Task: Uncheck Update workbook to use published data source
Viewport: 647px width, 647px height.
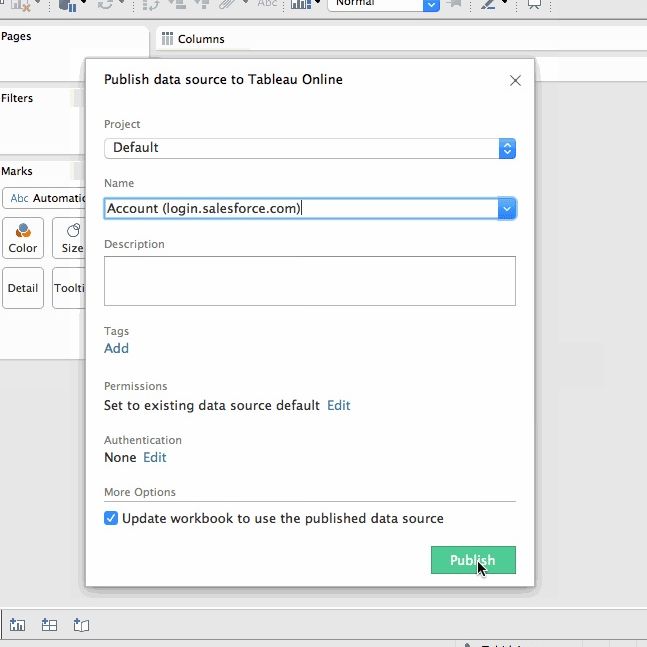Action: click(x=111, y=518)
